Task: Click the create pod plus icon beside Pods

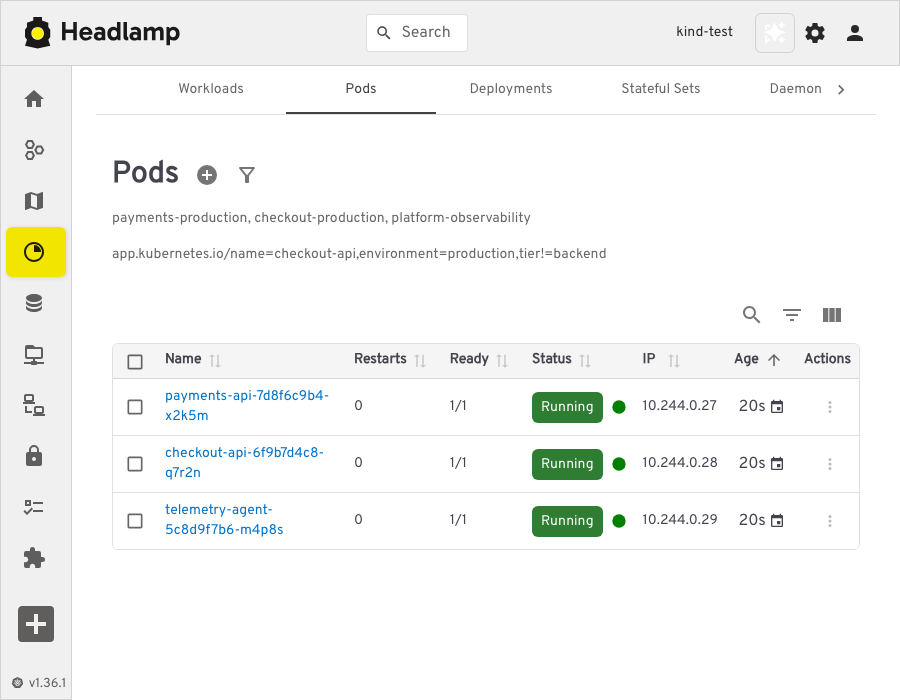Action: [x=207, y=174]
